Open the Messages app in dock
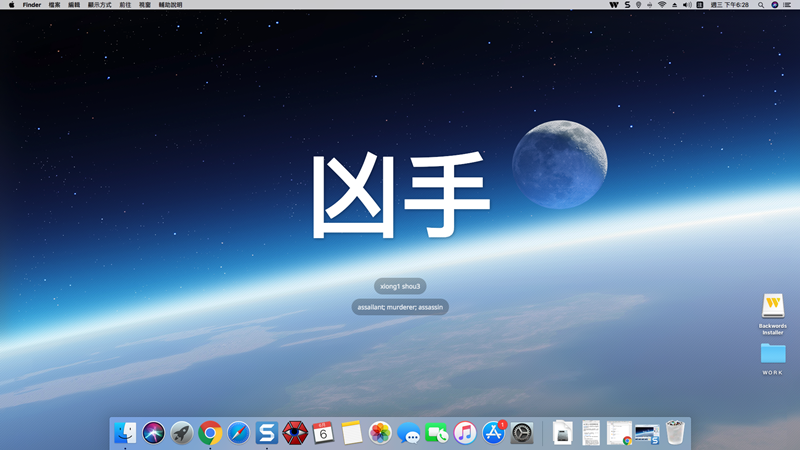 (x=408, y=432)
